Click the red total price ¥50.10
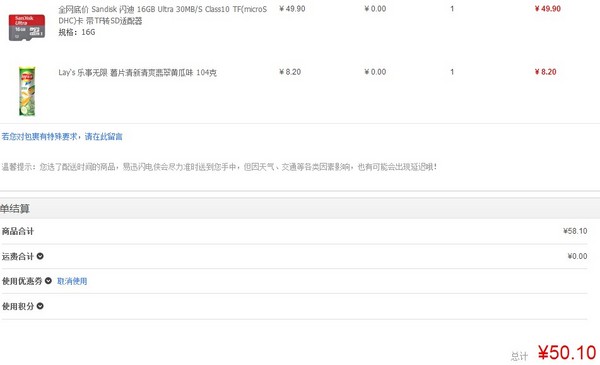The image size is (600, 365). pos(567,353)
